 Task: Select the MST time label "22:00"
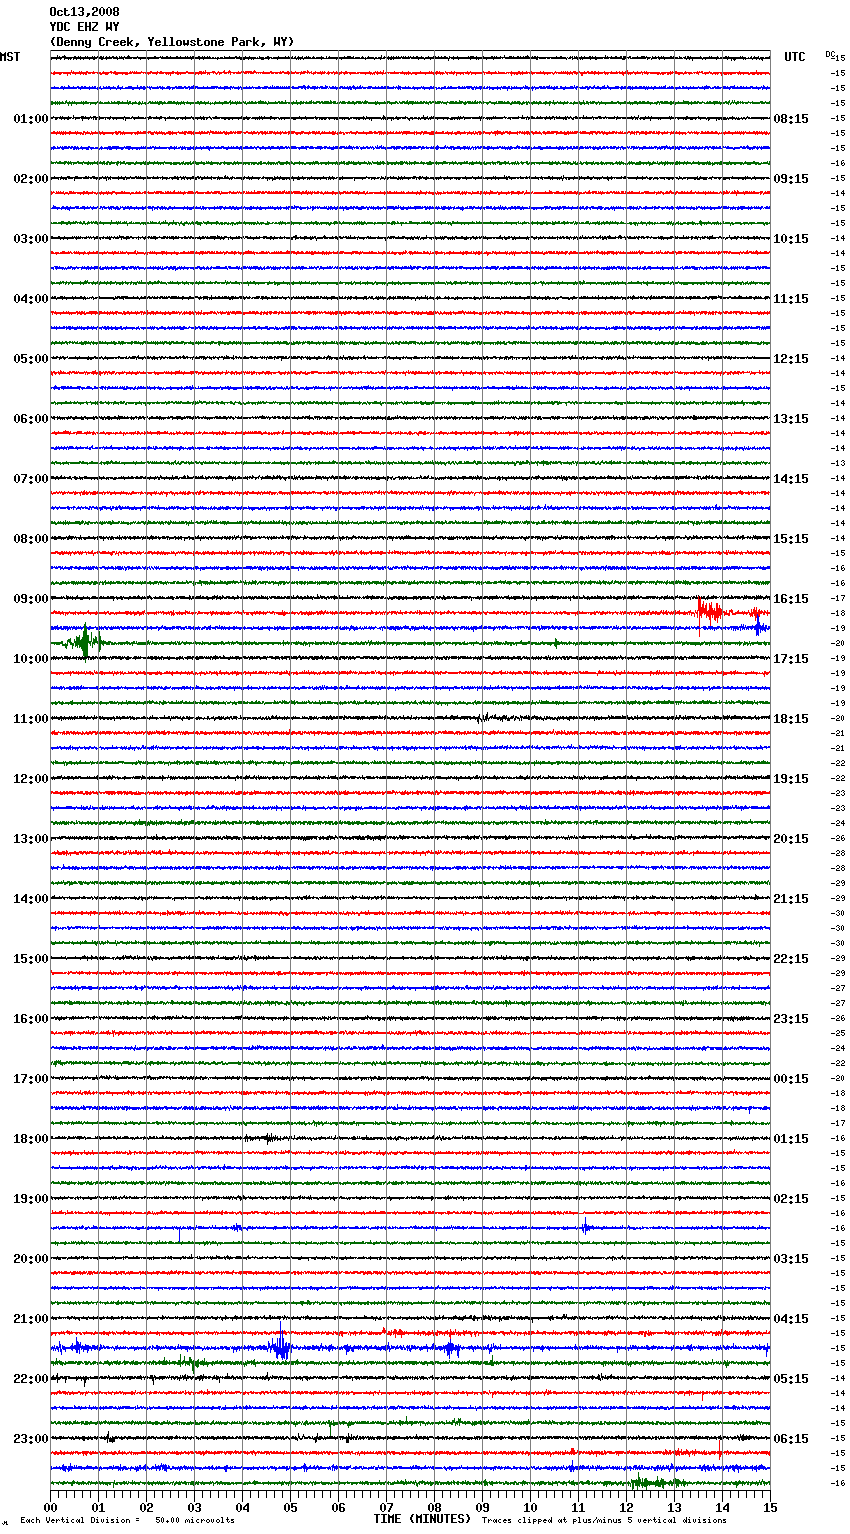tap(31, 1379)
